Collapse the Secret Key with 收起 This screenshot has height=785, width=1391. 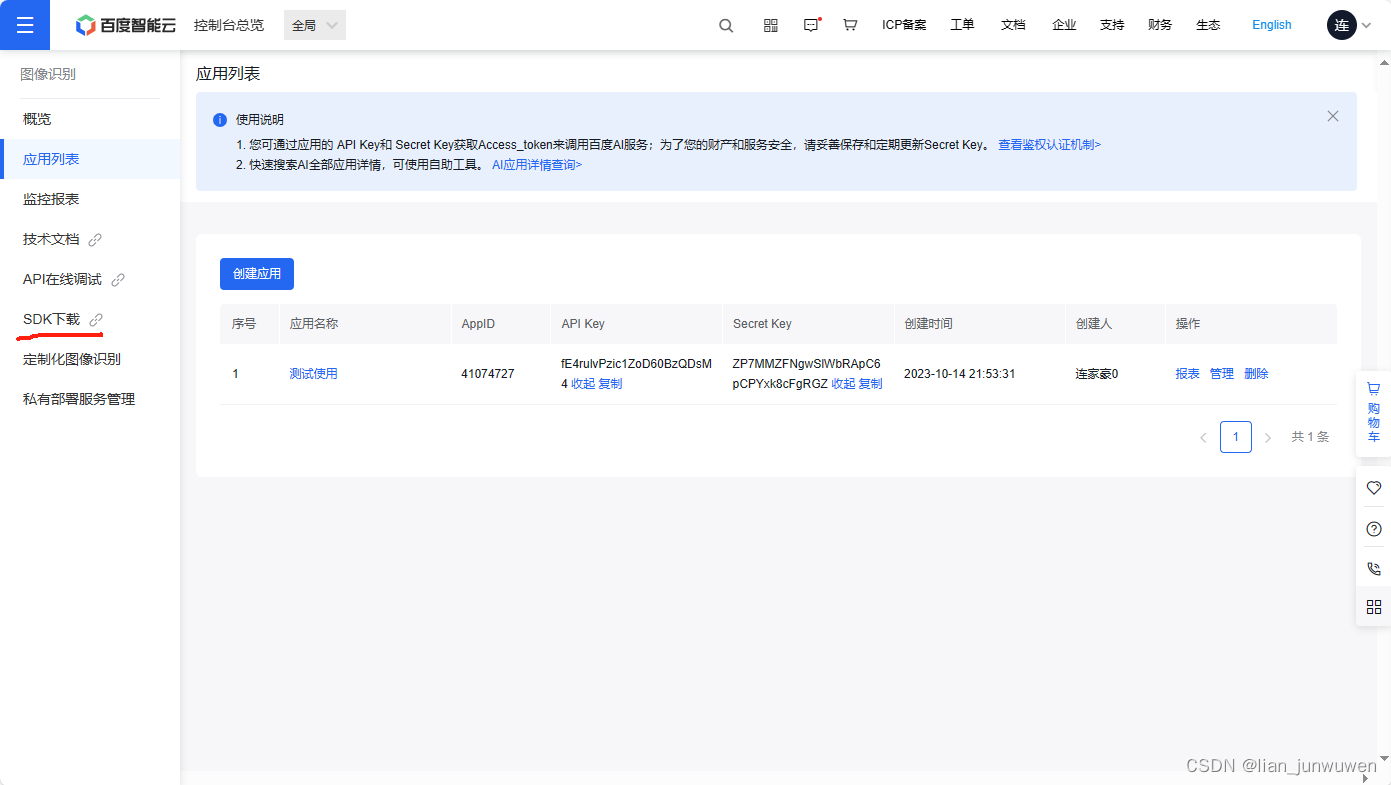(843, 384)
